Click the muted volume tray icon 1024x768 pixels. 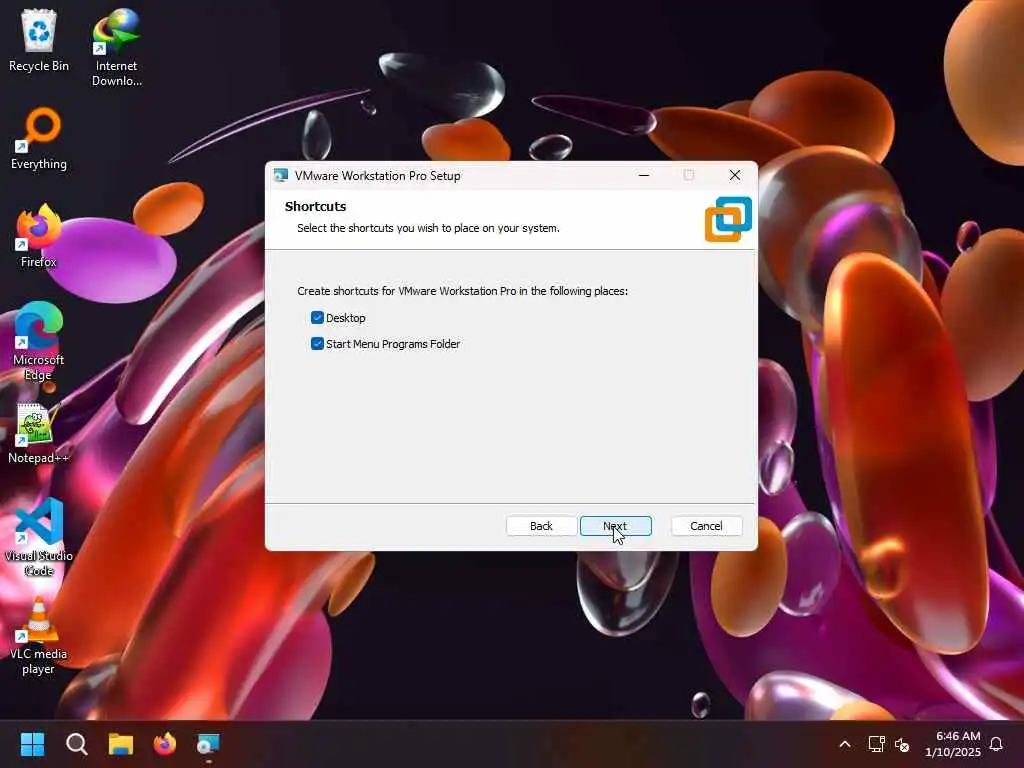902,744
